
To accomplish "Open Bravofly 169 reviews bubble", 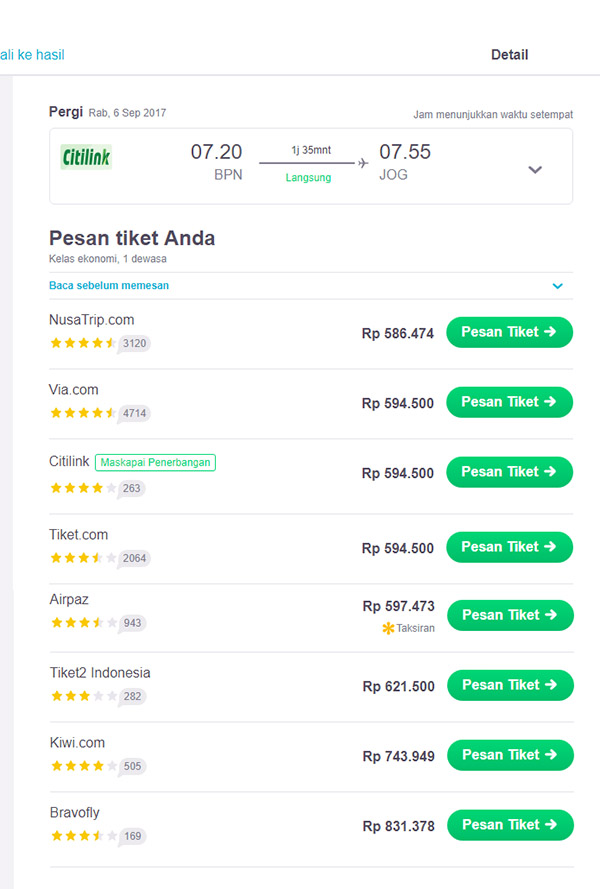I will point(131,836).
